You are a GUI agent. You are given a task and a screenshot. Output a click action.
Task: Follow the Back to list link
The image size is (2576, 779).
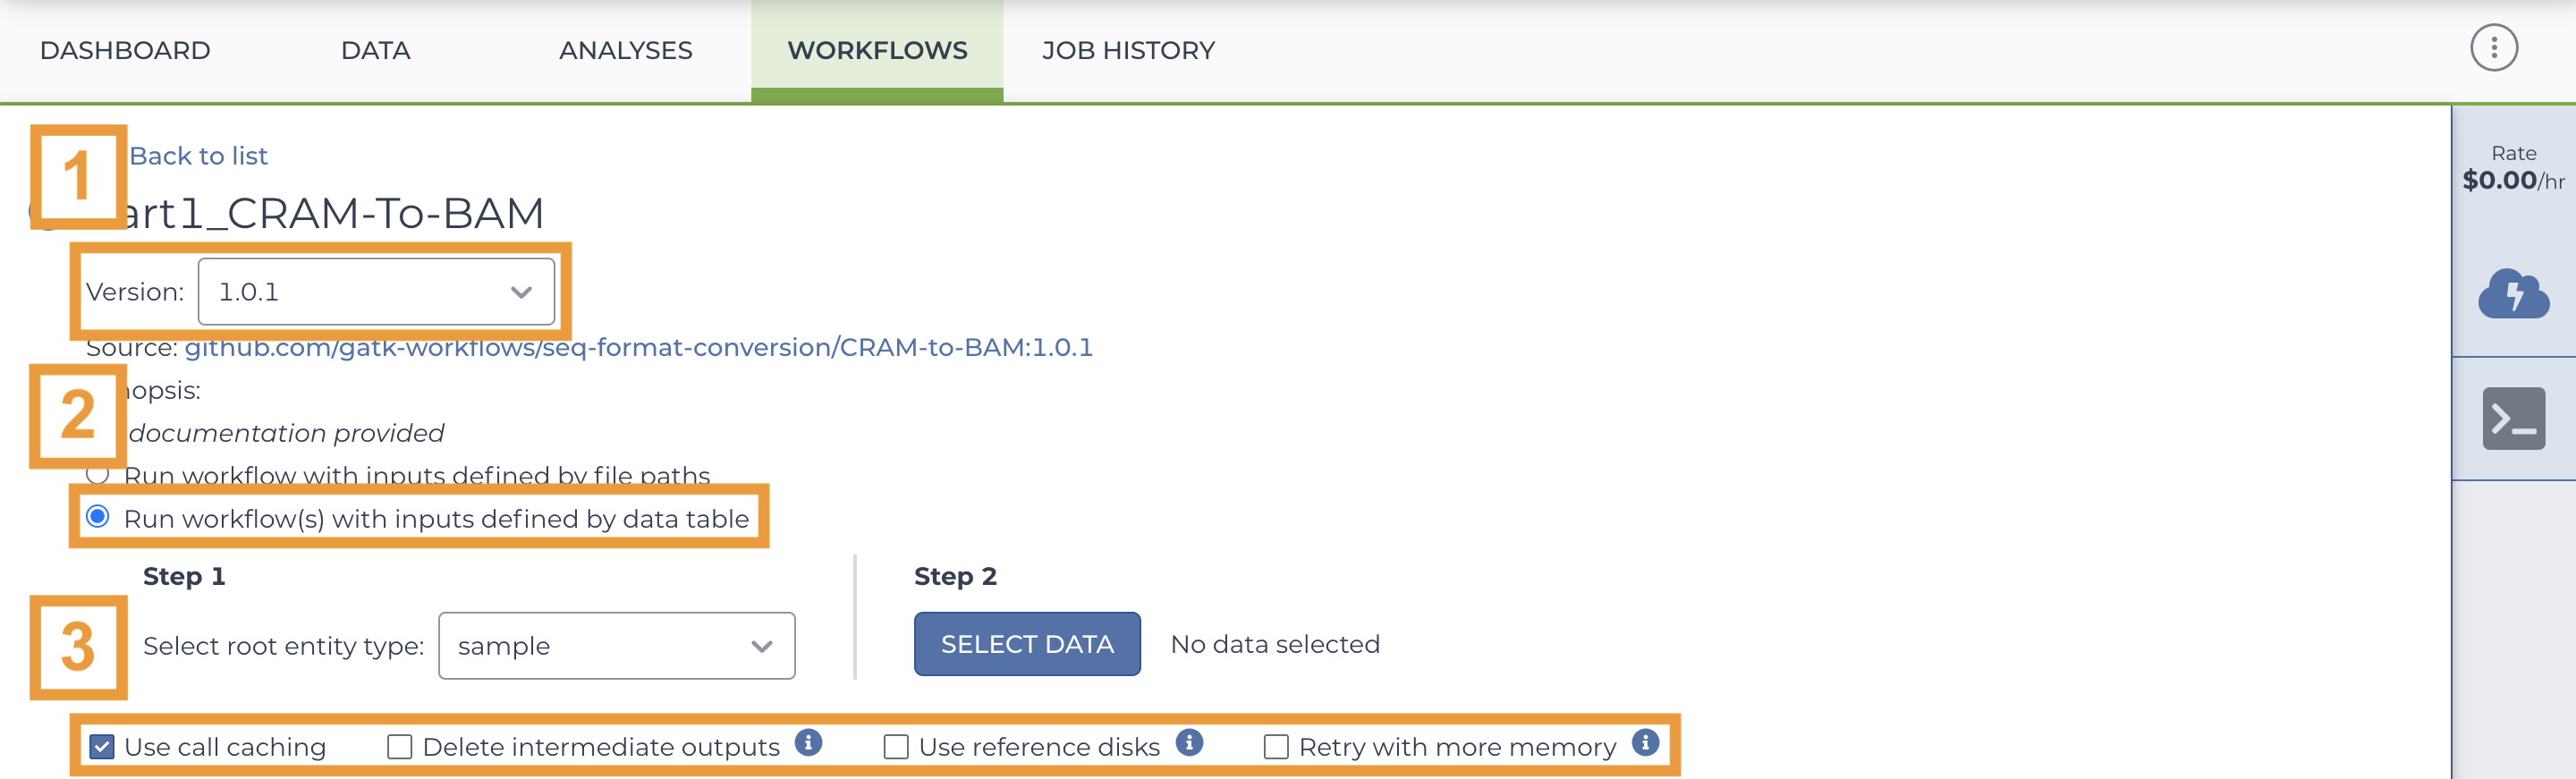point(198,156)
